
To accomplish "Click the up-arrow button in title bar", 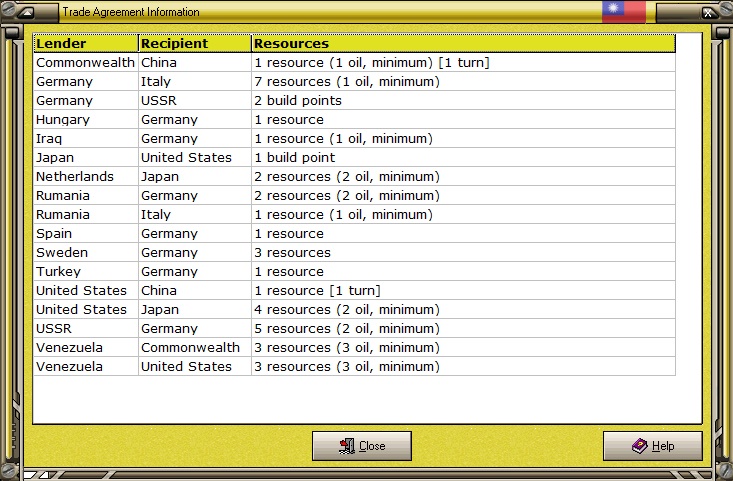I will pyautogui.click(x=27, y=13).
